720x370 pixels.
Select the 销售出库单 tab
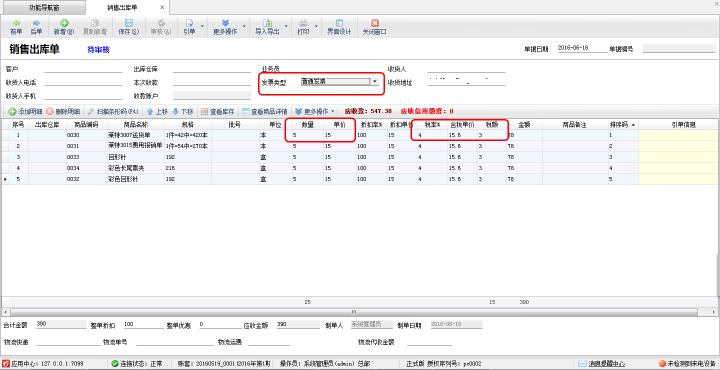coord(123,7)
